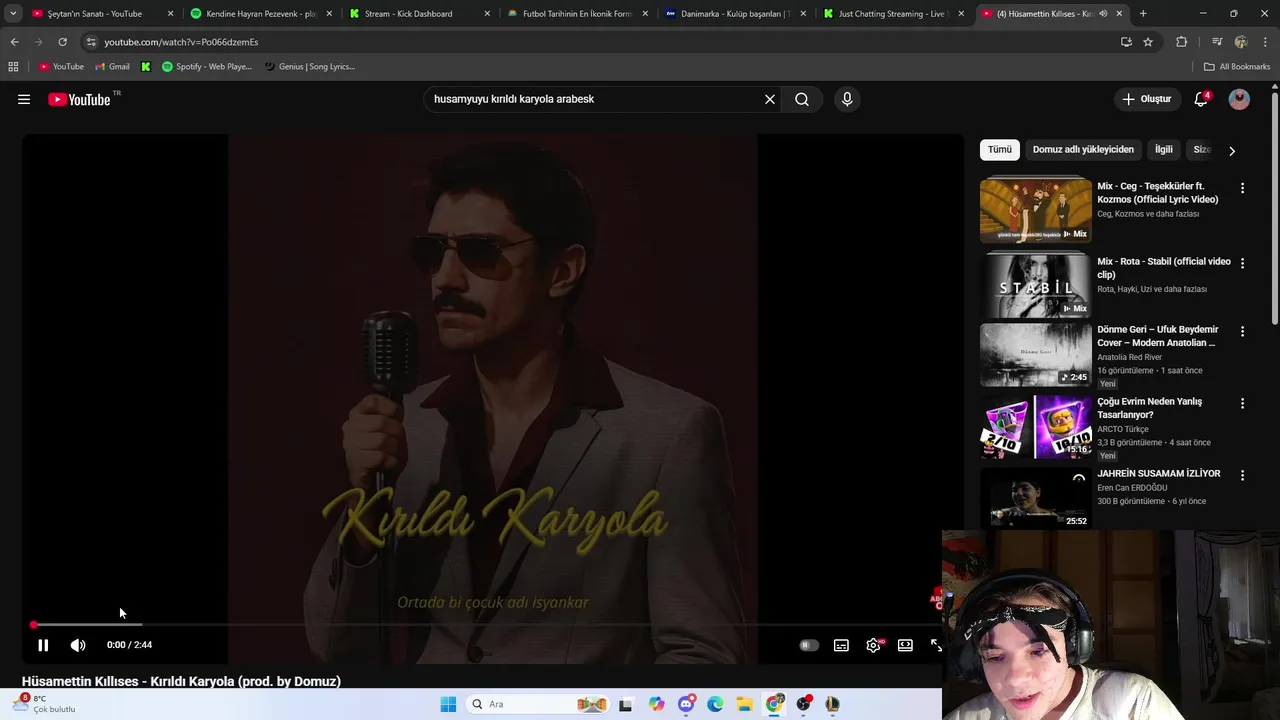Open 'Çoğu Evrim Neden Yanlış Tasarlanıyor?' title

pyautogui.click(x=1150, y=408)
